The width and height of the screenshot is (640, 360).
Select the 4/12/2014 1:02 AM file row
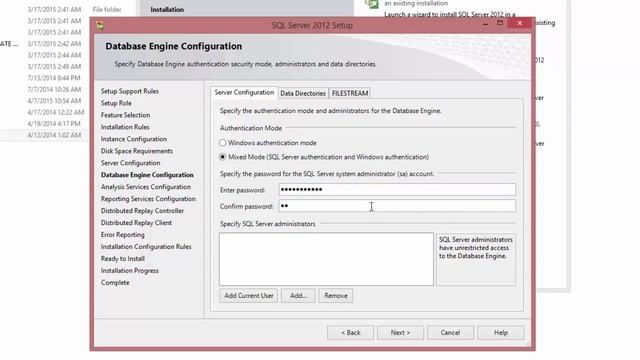[x=44, y=135]
